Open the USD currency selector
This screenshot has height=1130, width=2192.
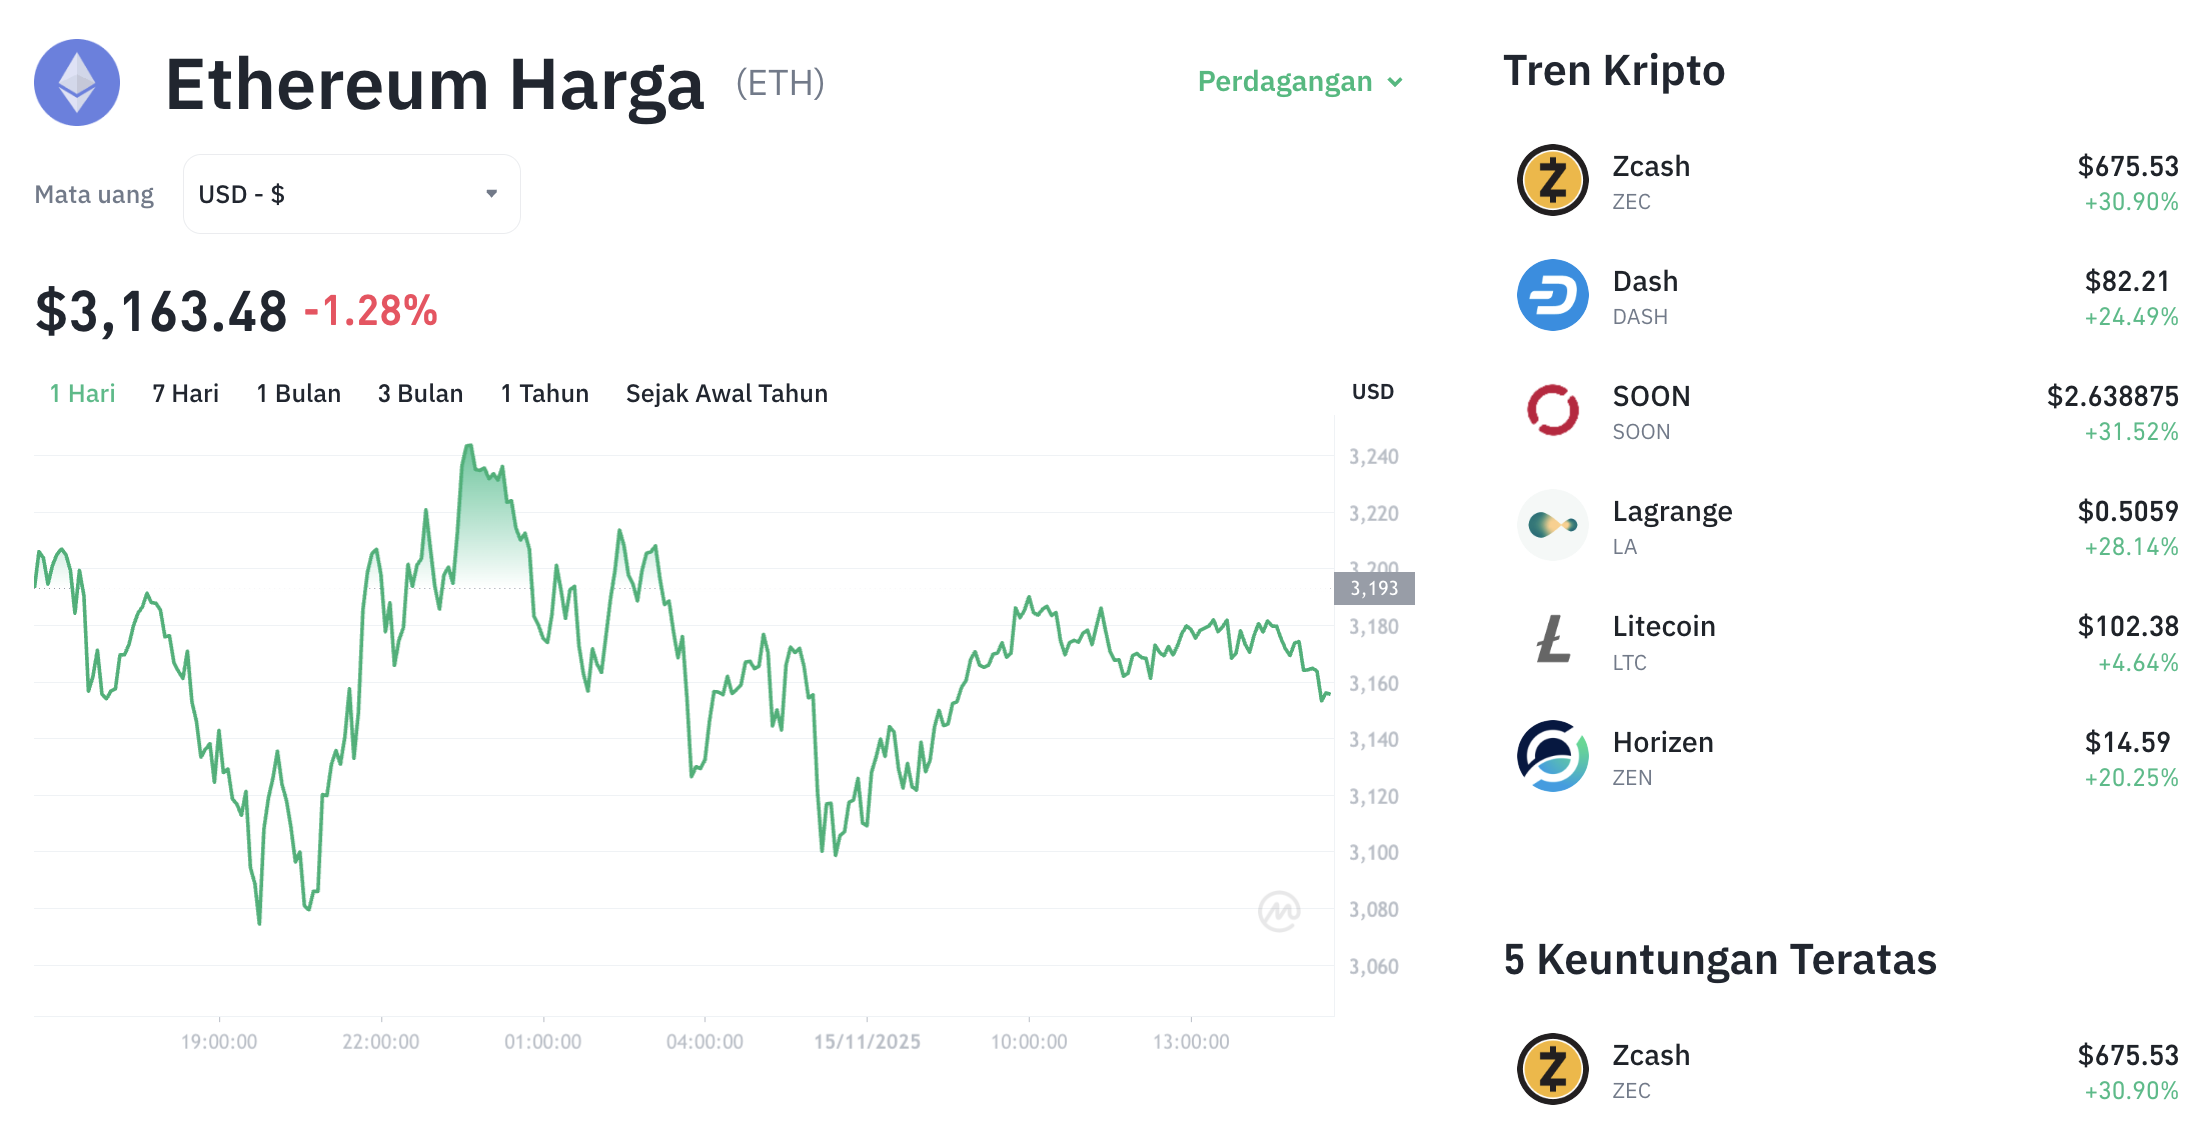point(350,193)
